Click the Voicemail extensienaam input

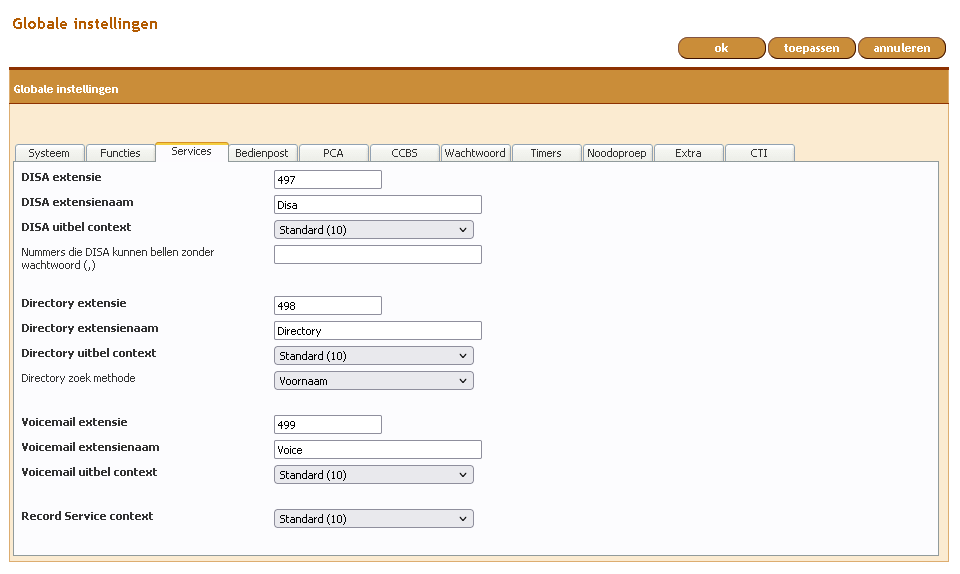coord(378,450)
